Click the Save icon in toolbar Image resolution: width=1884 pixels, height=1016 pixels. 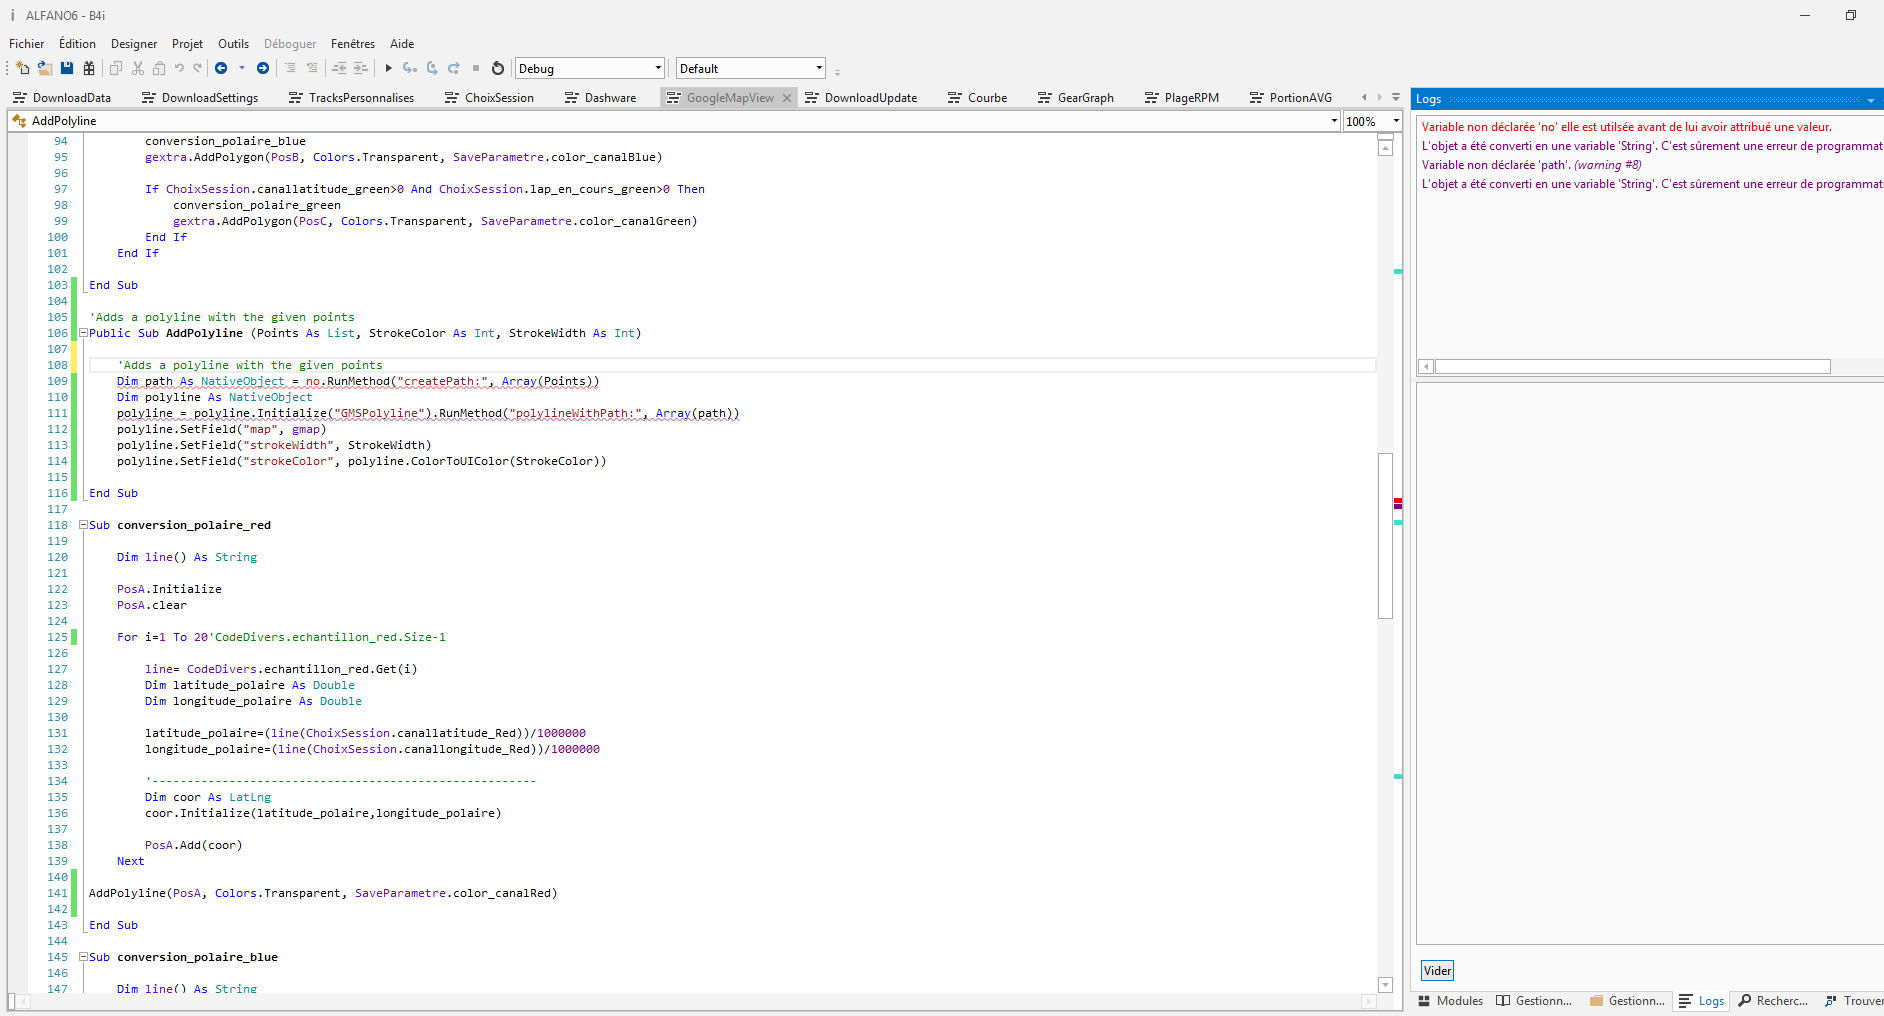[x=67, y=68]
